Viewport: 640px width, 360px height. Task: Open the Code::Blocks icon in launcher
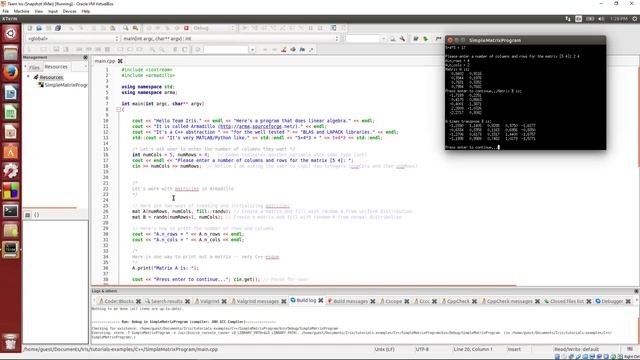click(x=11, y=191)
